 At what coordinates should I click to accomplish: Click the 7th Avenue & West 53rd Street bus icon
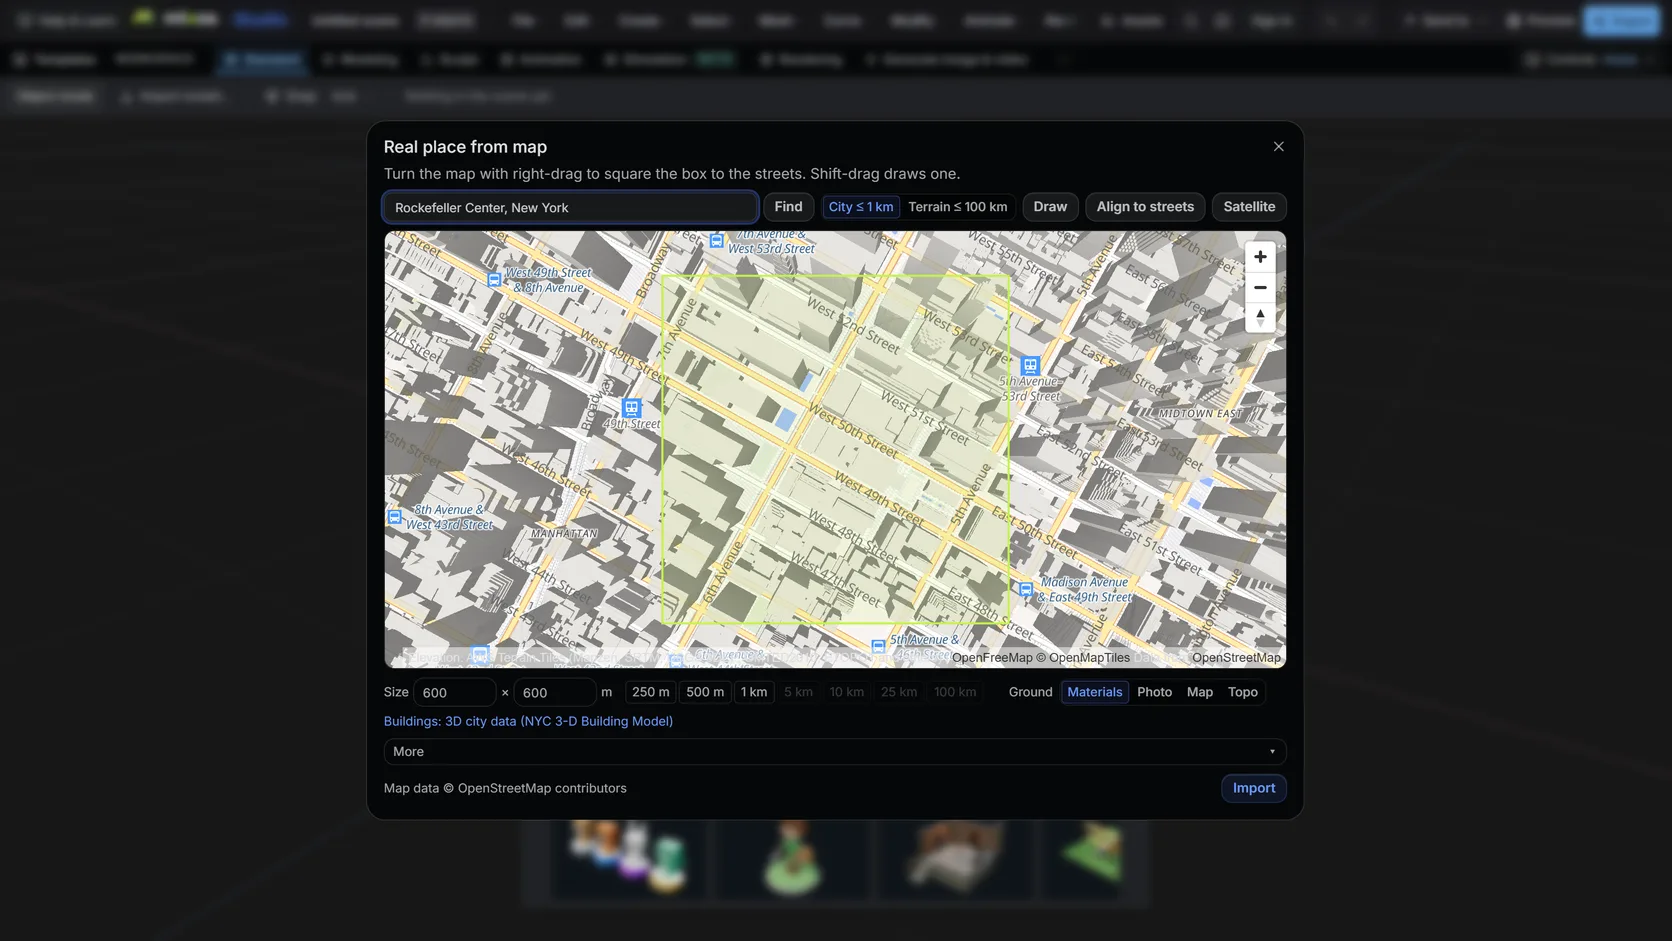(716, 241)
